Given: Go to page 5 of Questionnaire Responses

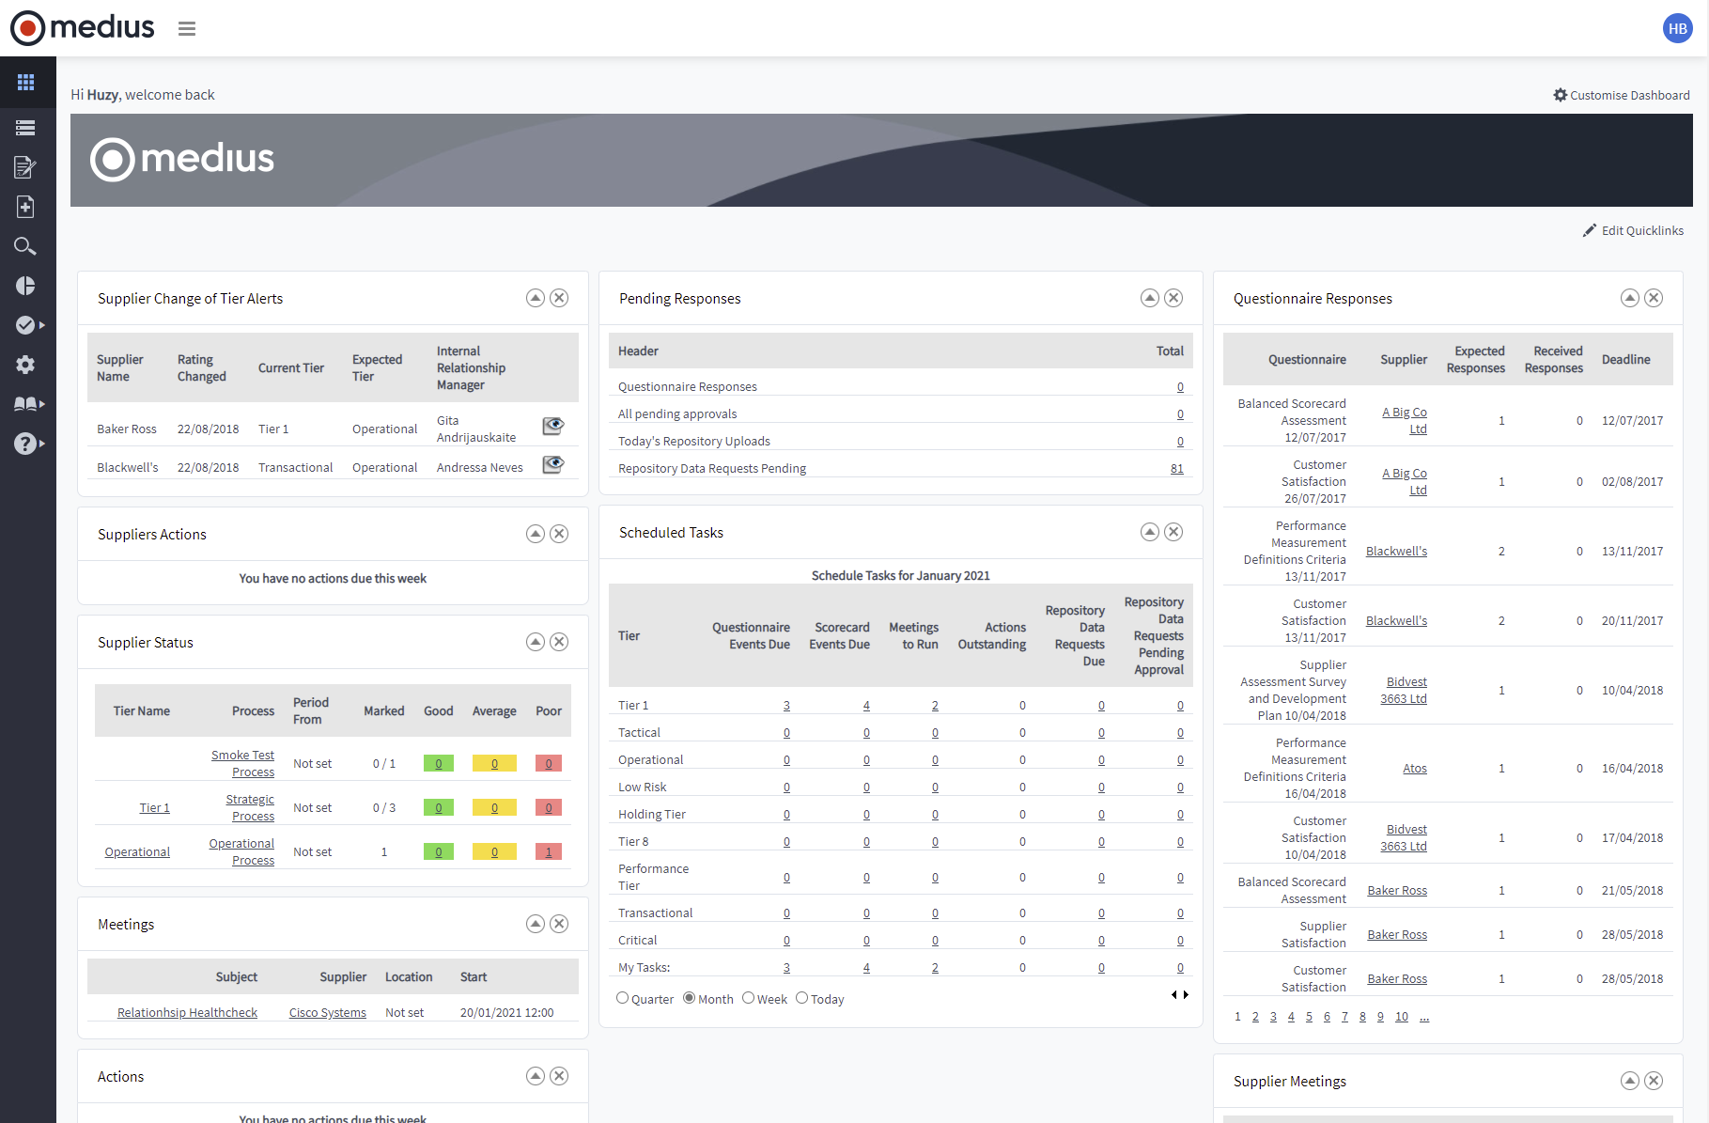Looking at the screenshot, I should (x=1308, y=1016).
